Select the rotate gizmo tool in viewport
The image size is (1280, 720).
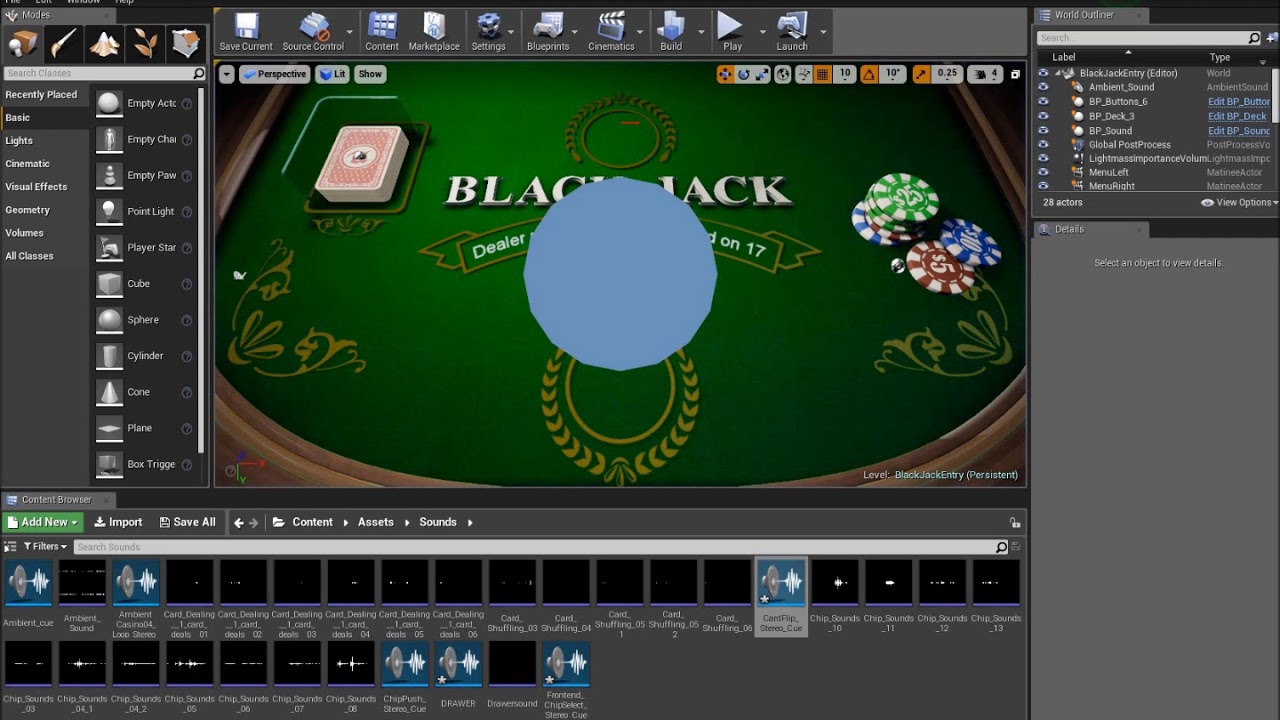[x=744, y=74]
